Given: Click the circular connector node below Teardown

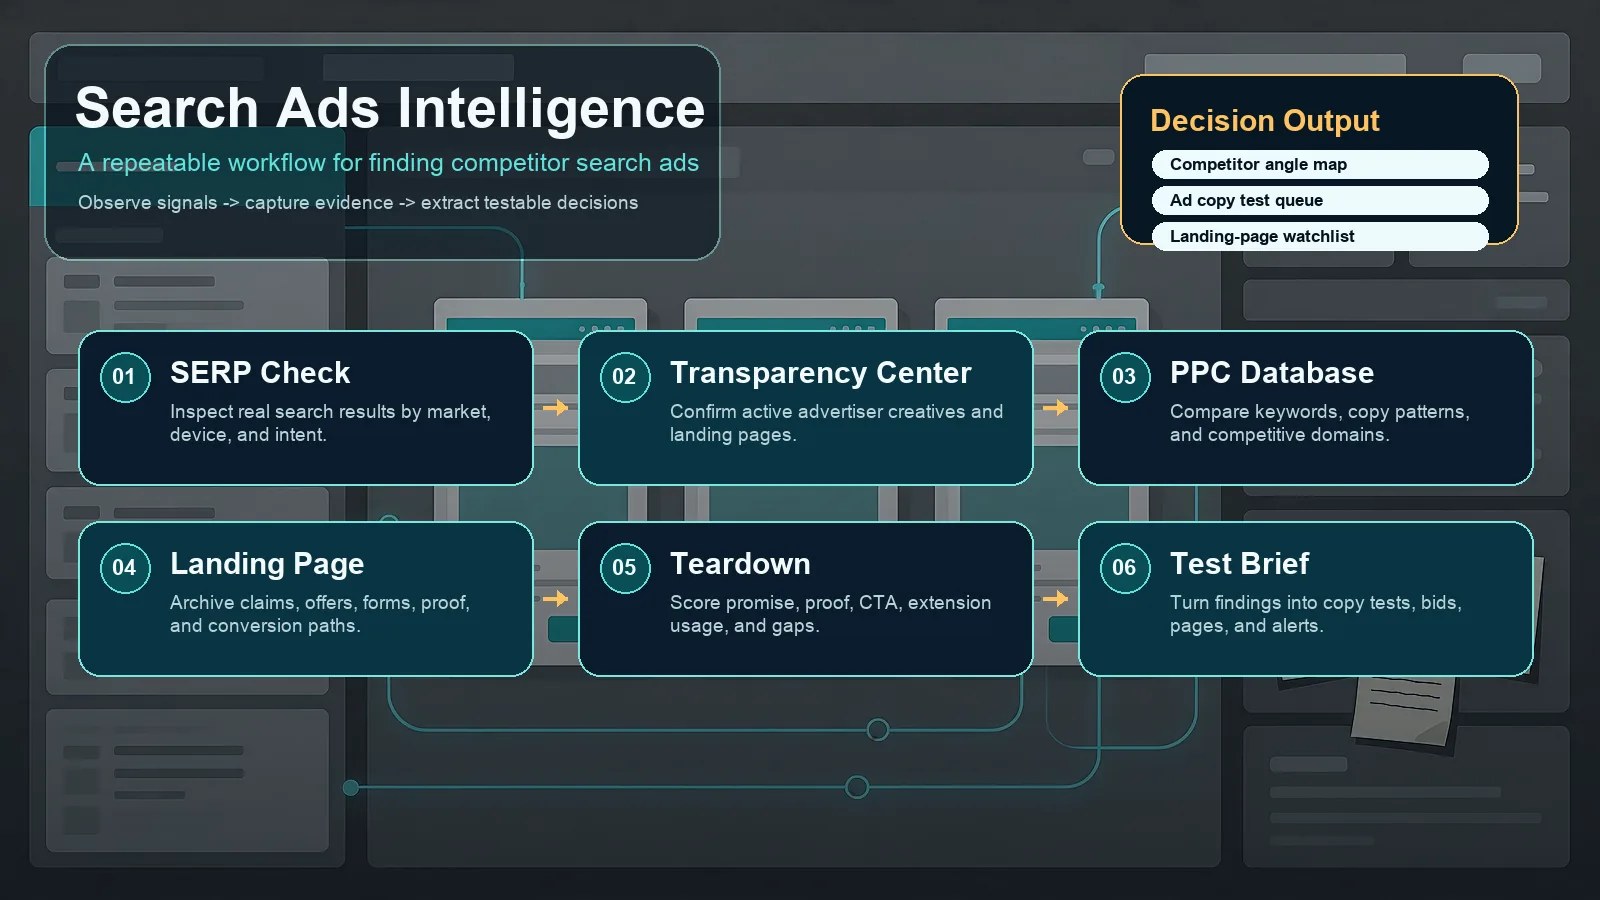Looking at the screenshot, I should (879, 730).
